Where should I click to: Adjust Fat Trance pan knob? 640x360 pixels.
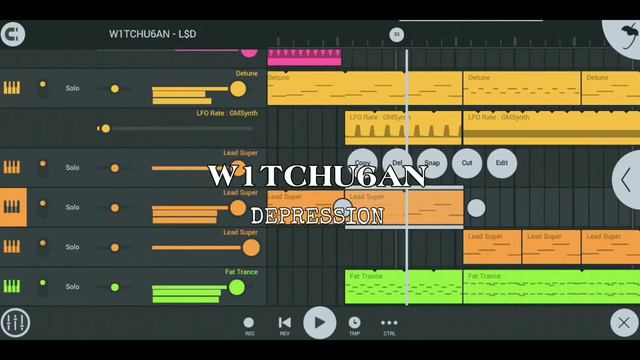[115, 287]
